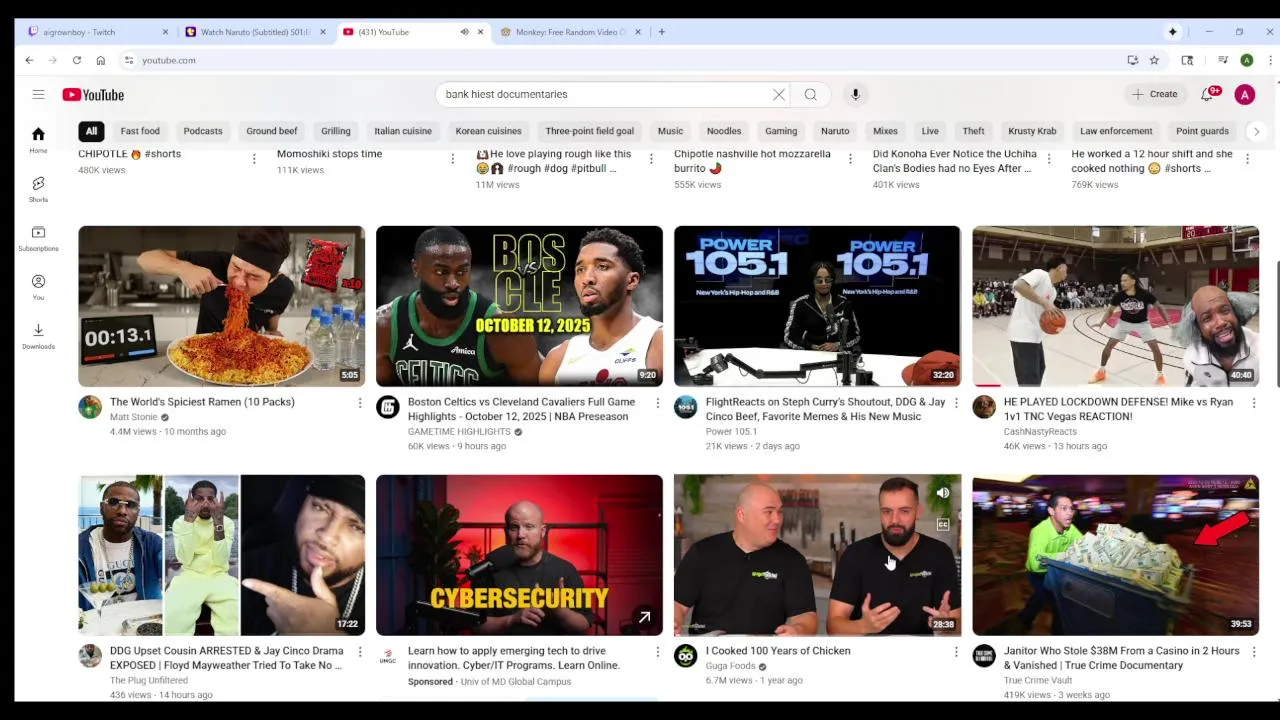Show more filter chips with right arrow
This screenshot has width=1280, height=720.
(1256, 131)
